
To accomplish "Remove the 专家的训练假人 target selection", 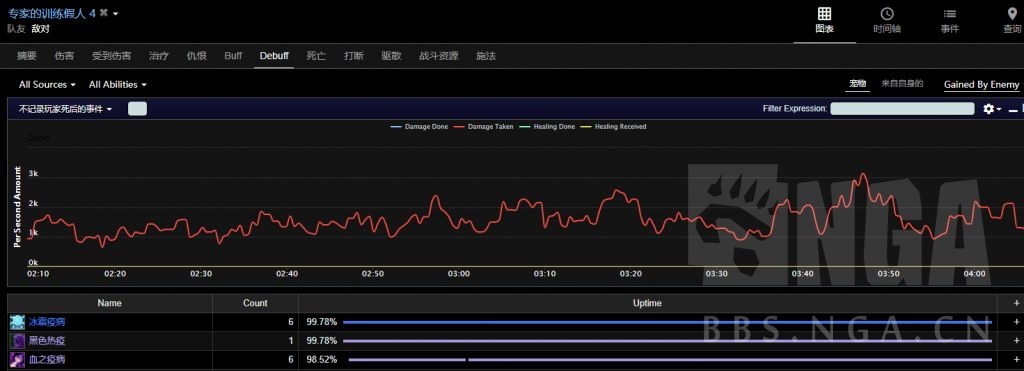I will tap(103, 13).
